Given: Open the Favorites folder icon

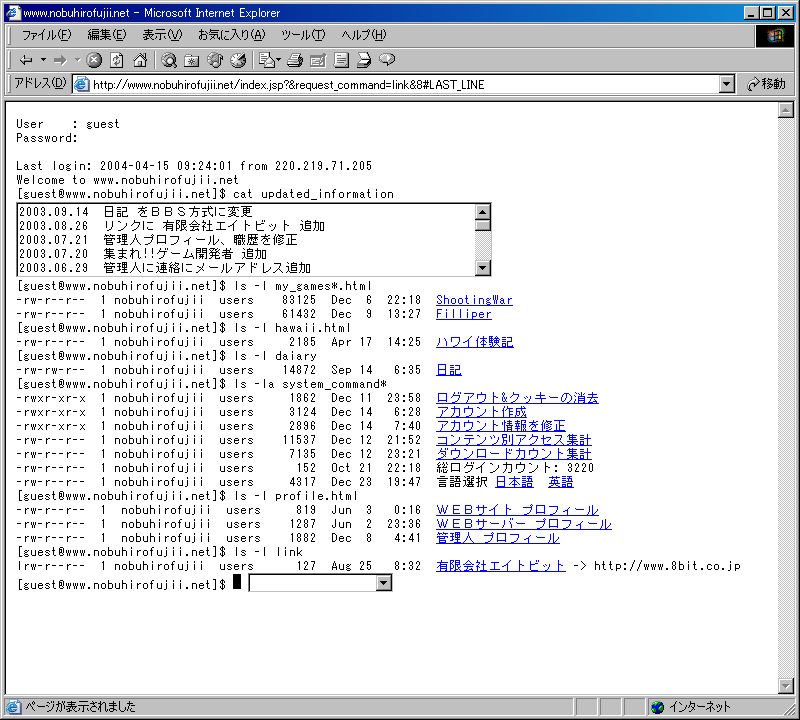Looking at the screenshot, I should (192, 60).
